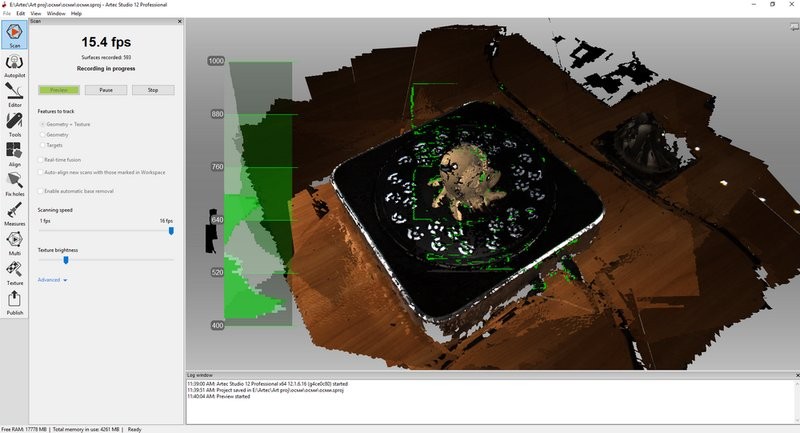Image resolution: width=800 pixels, height=433 pixels.
Task: Click the Stop button
Action: (x=153, y=90)
